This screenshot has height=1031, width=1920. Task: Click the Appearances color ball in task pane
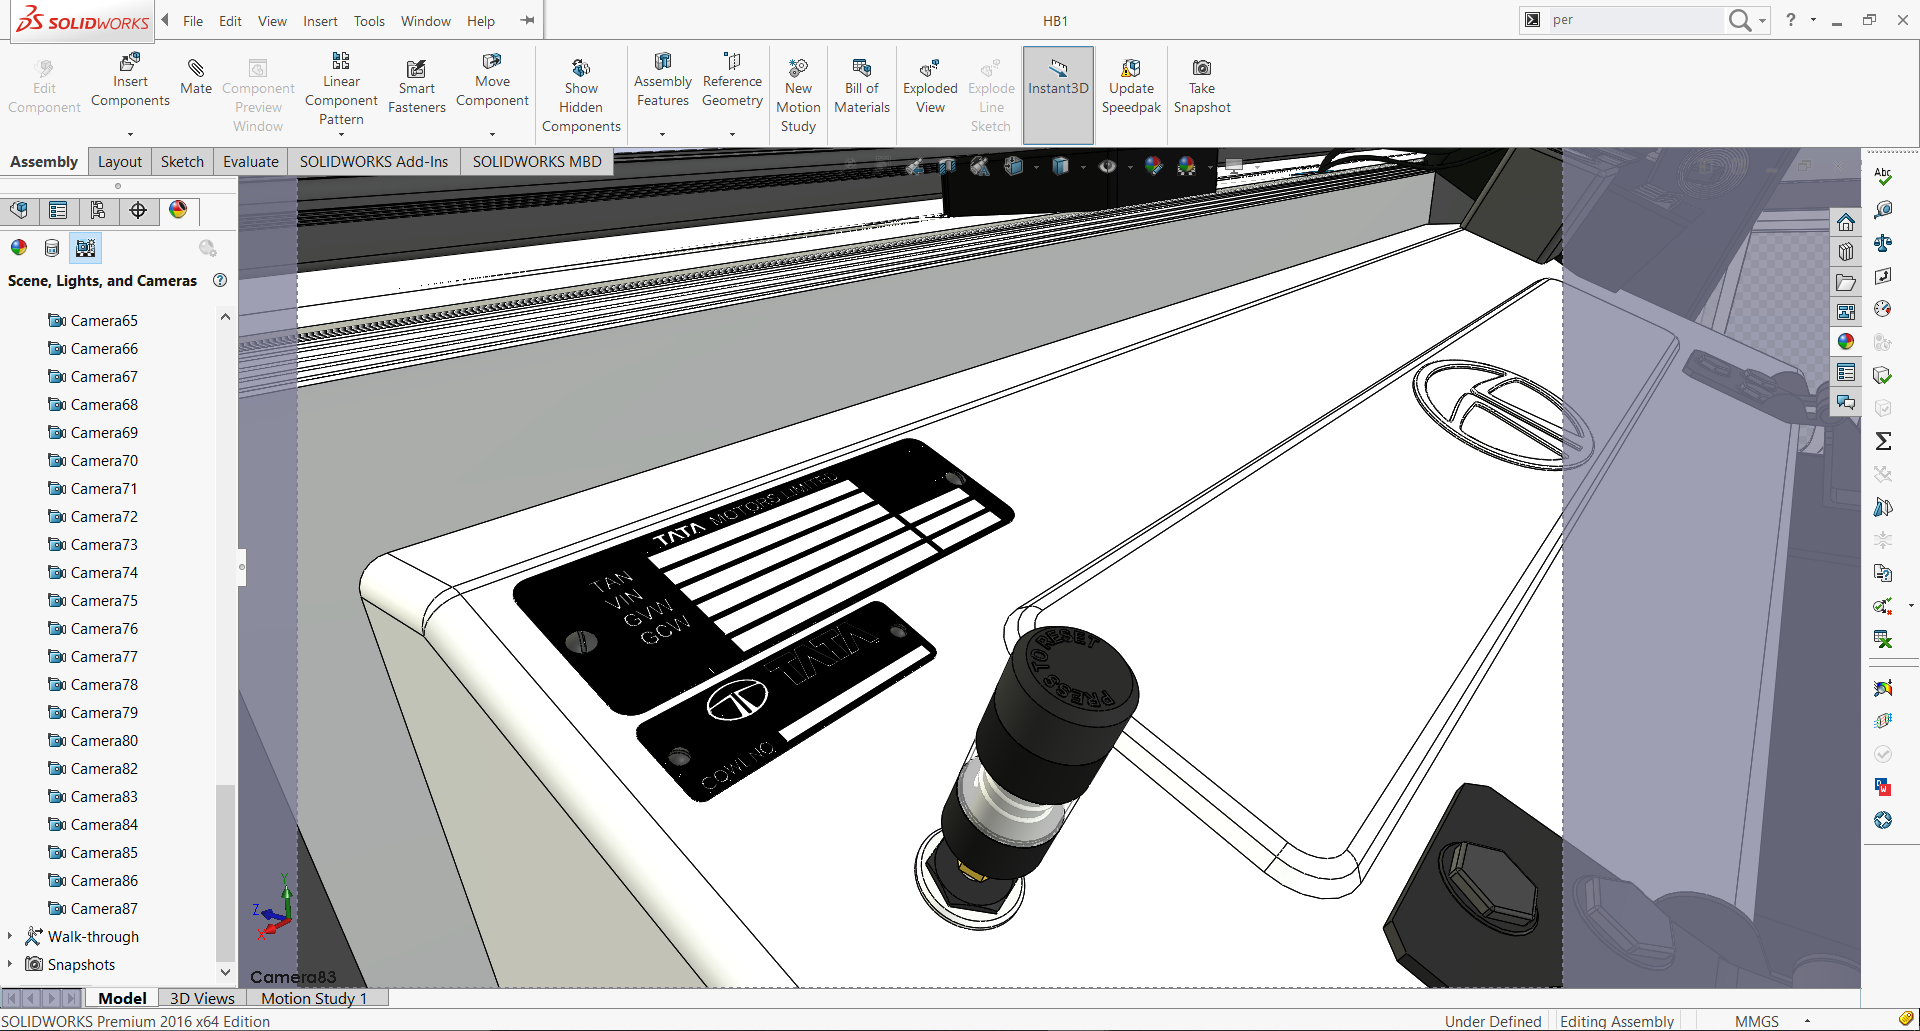[x=1846, y=342]
